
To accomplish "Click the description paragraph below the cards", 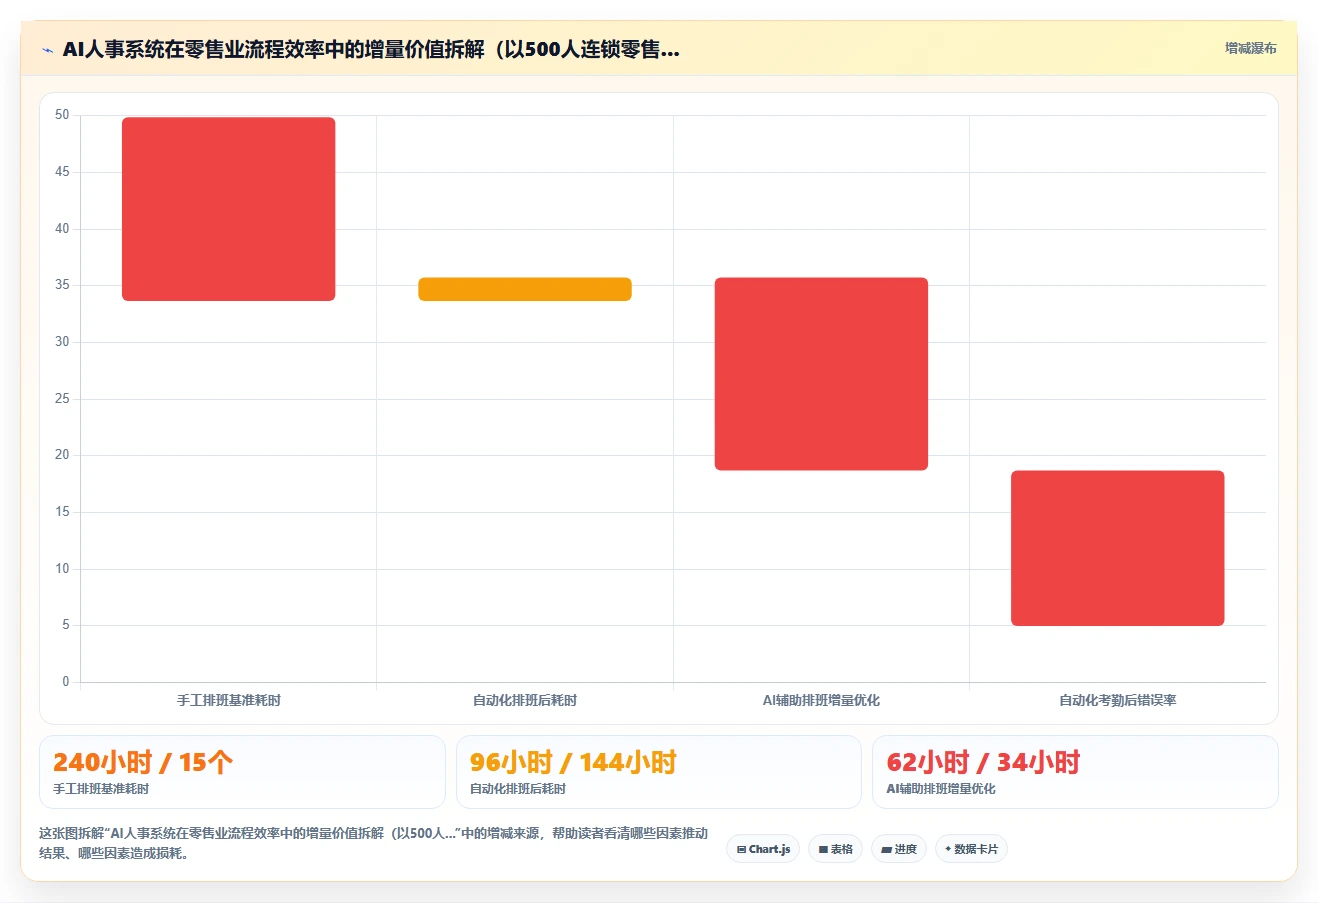I will 373,843.
